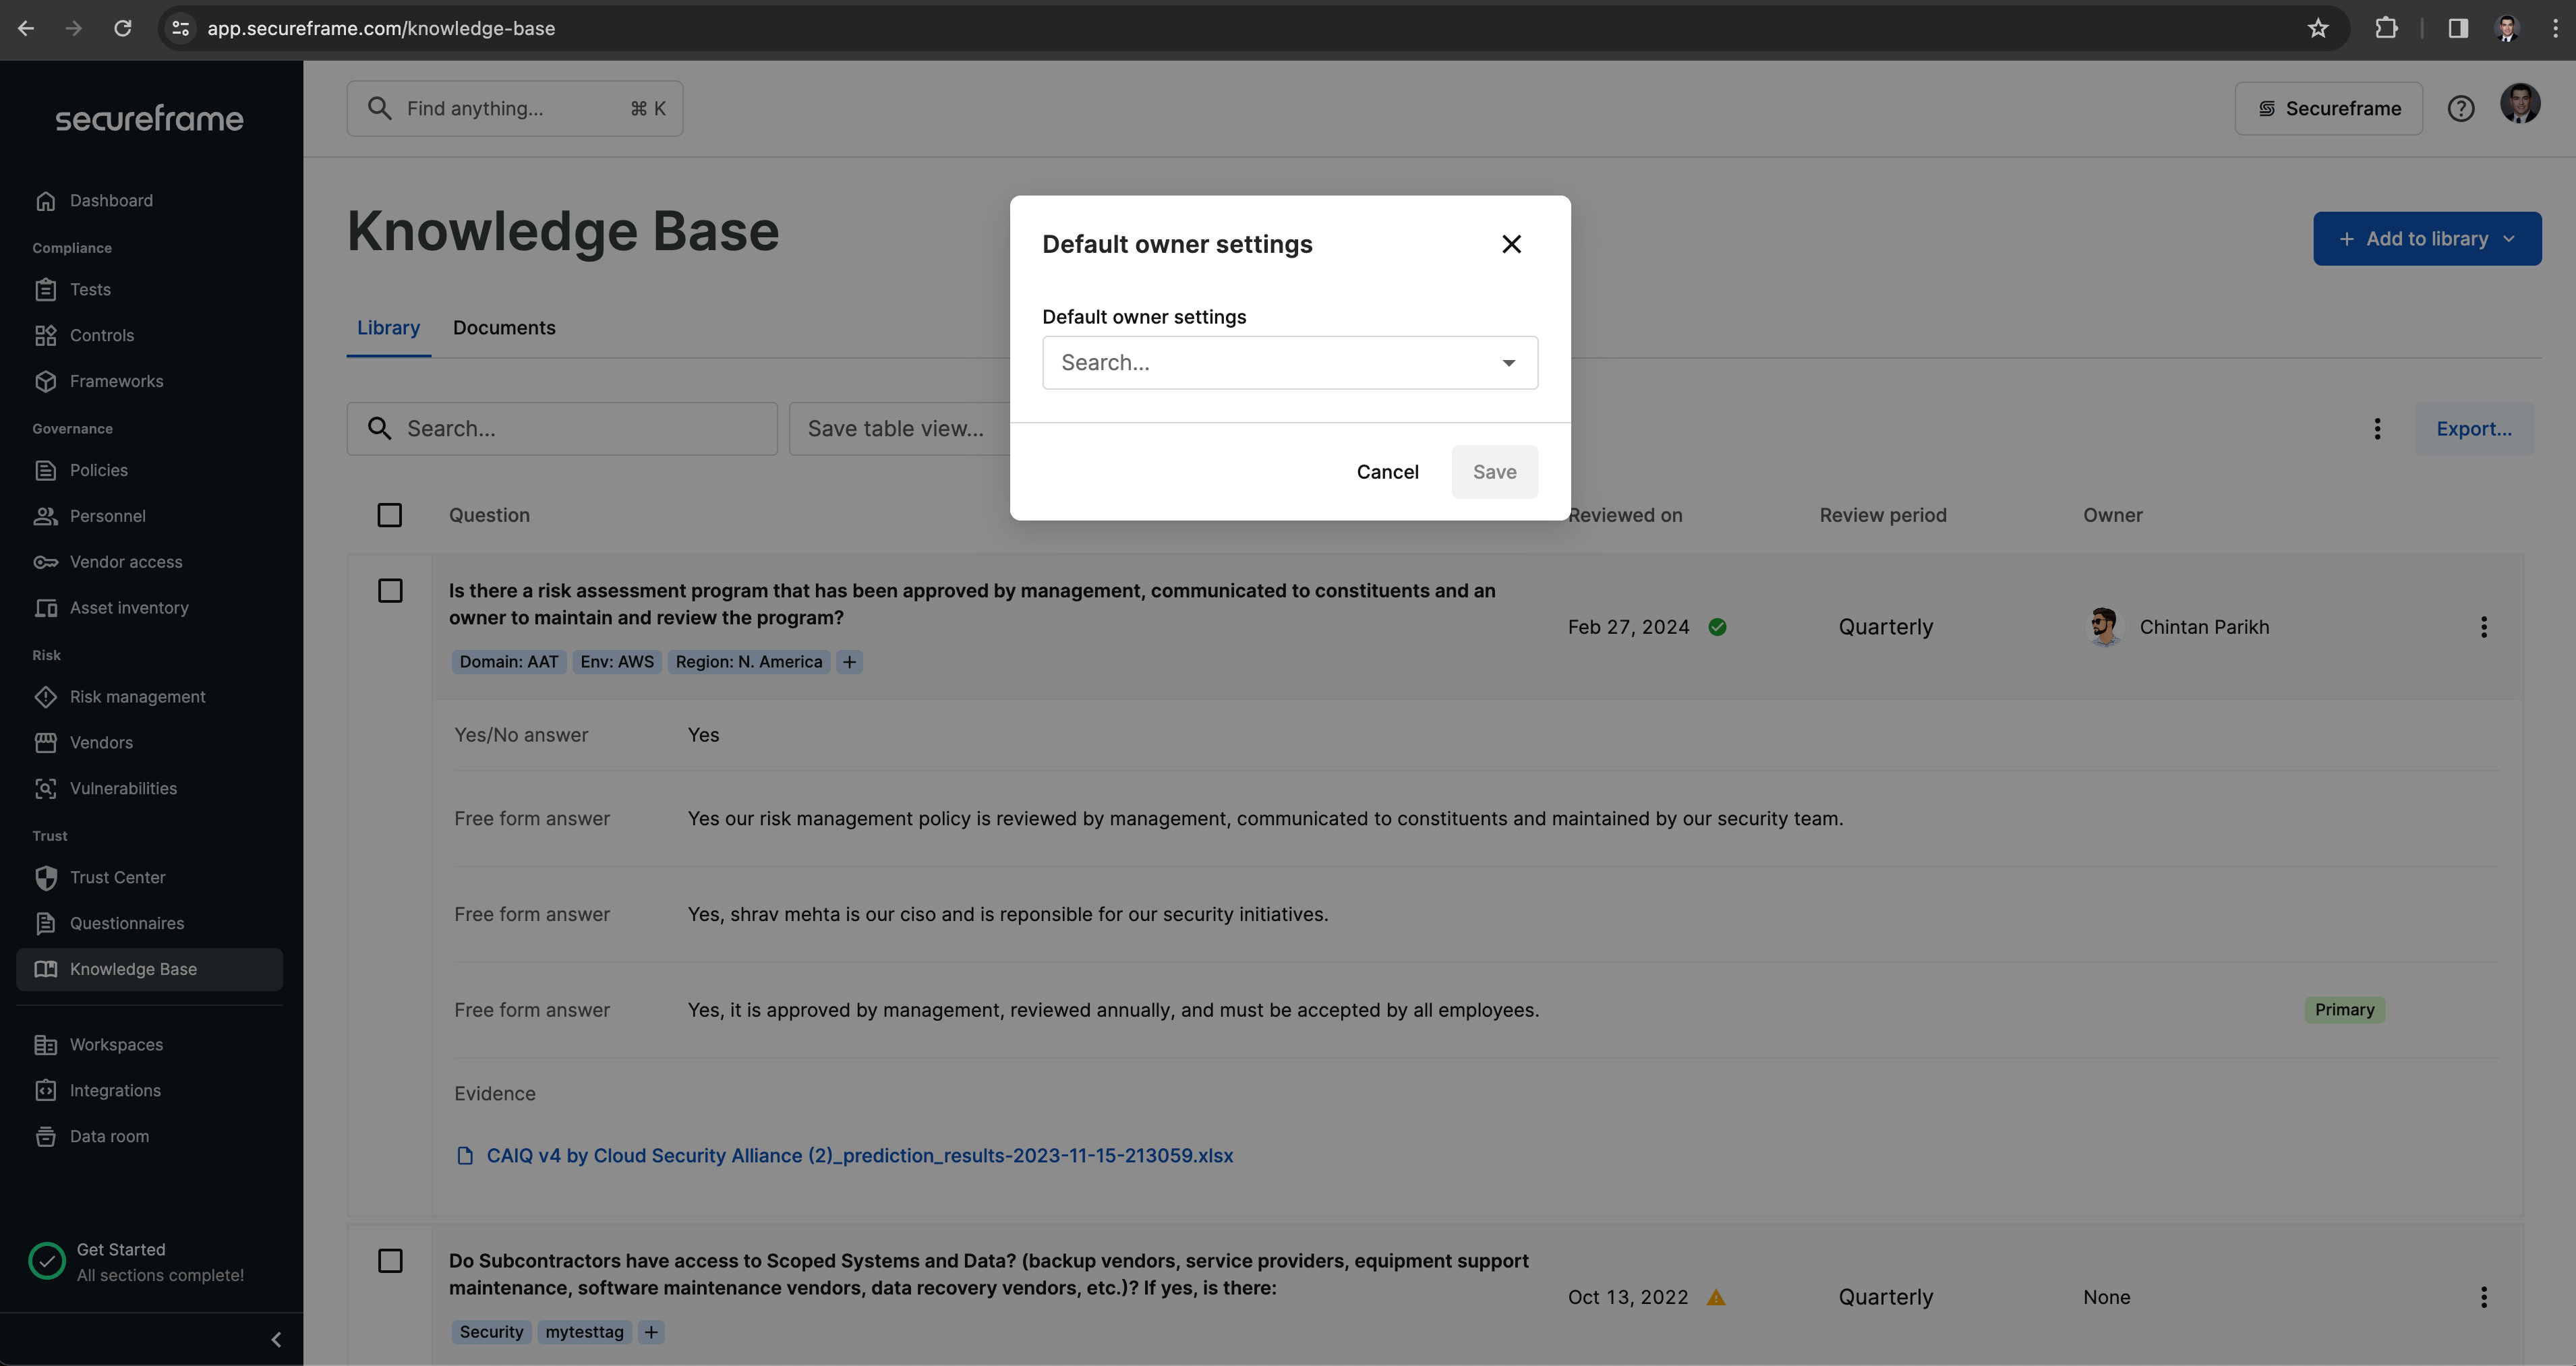Click the Domain: AAT tag
This screenshot has width=2576, height=1366.
[x=509, y=663]
